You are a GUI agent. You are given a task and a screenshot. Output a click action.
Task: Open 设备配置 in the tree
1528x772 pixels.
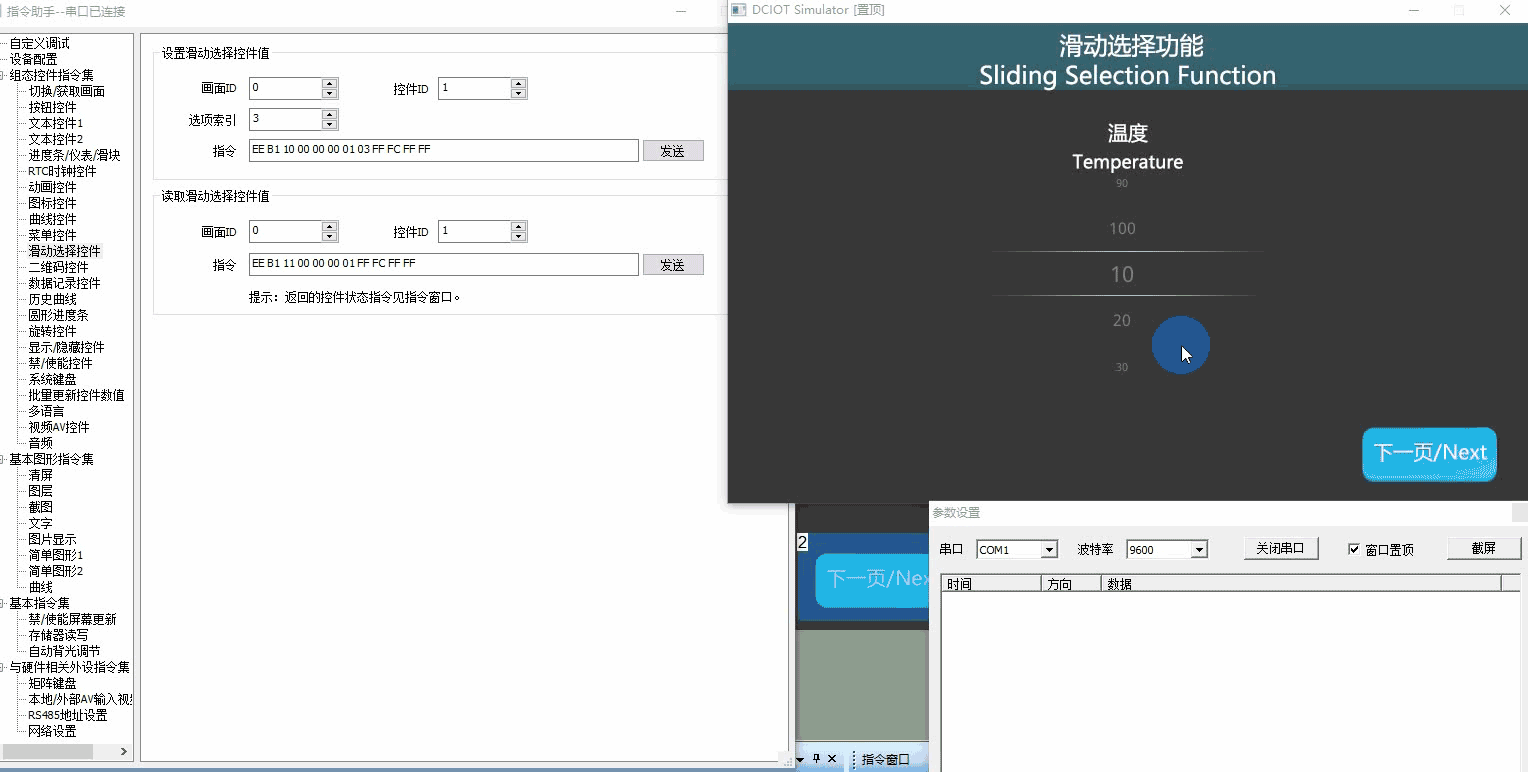coord(34,59)
